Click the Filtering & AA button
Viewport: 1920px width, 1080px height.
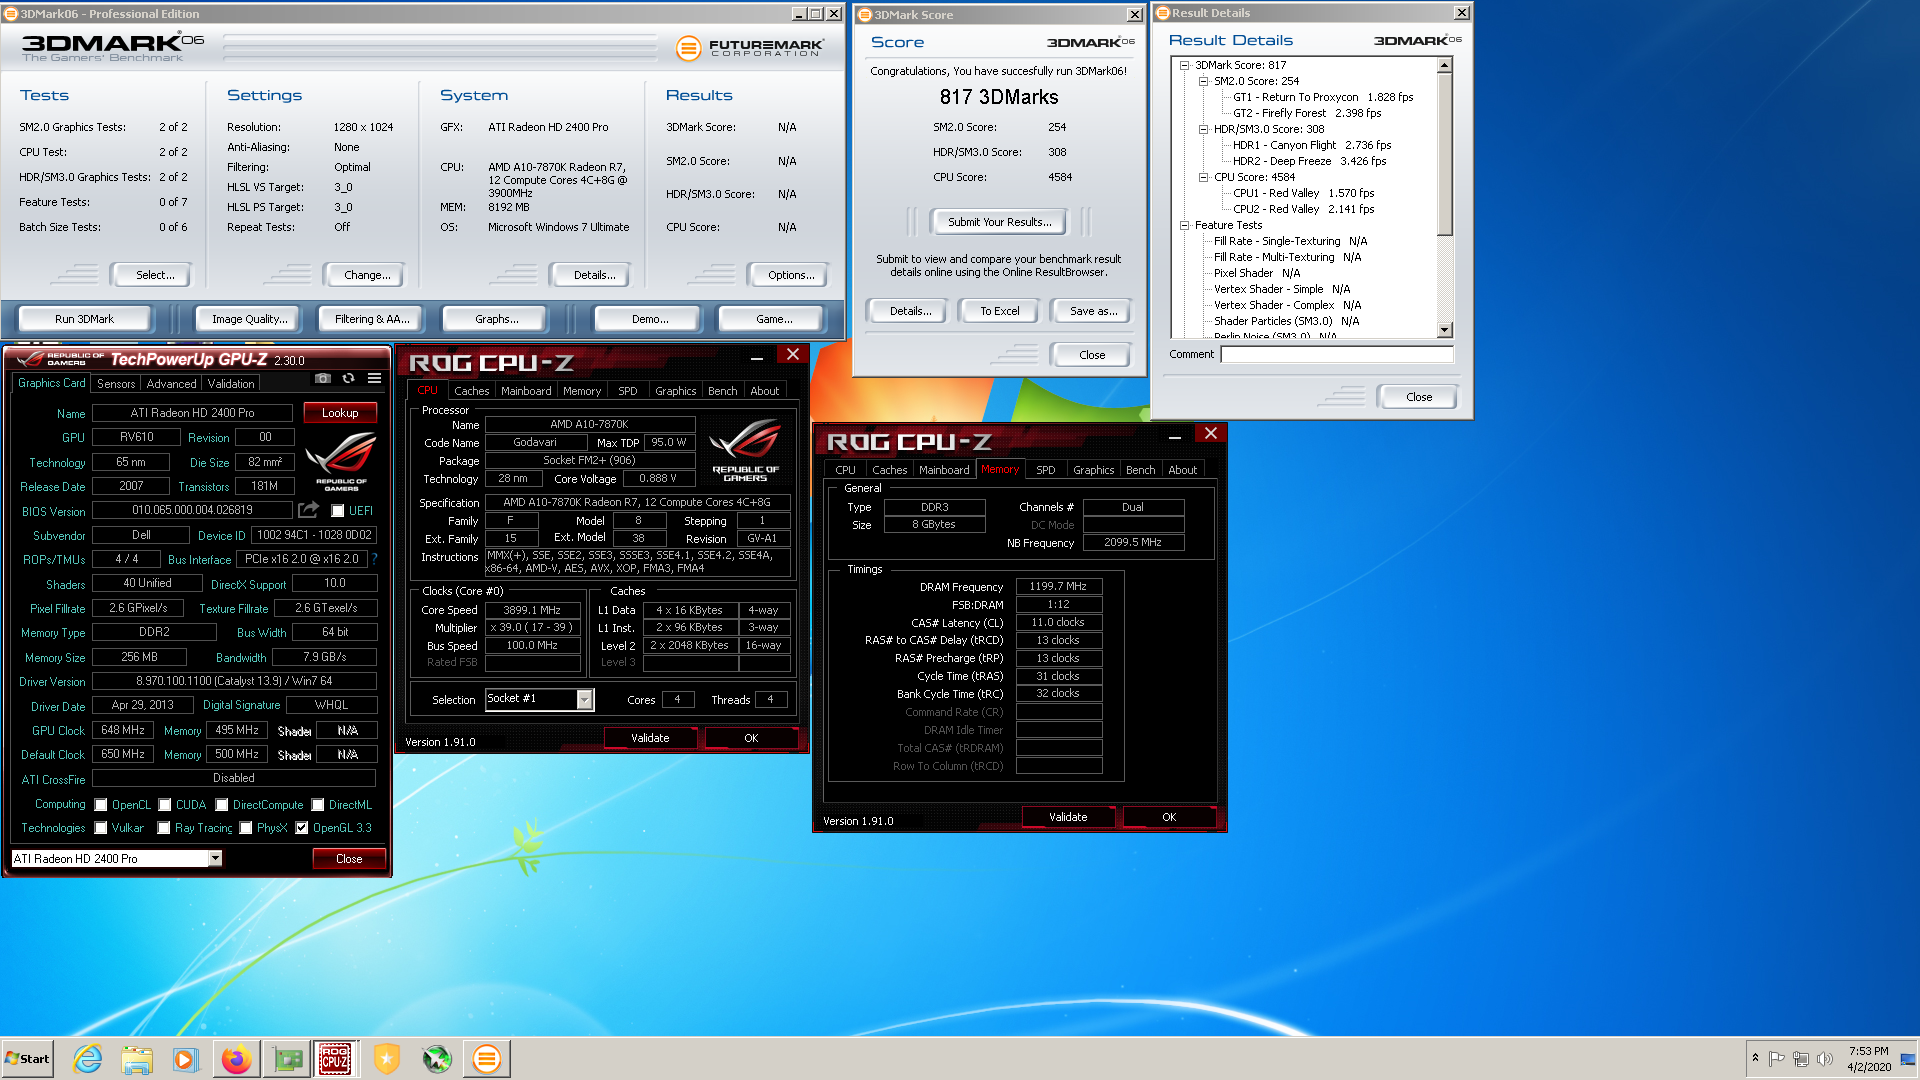[x=372, y=319]
